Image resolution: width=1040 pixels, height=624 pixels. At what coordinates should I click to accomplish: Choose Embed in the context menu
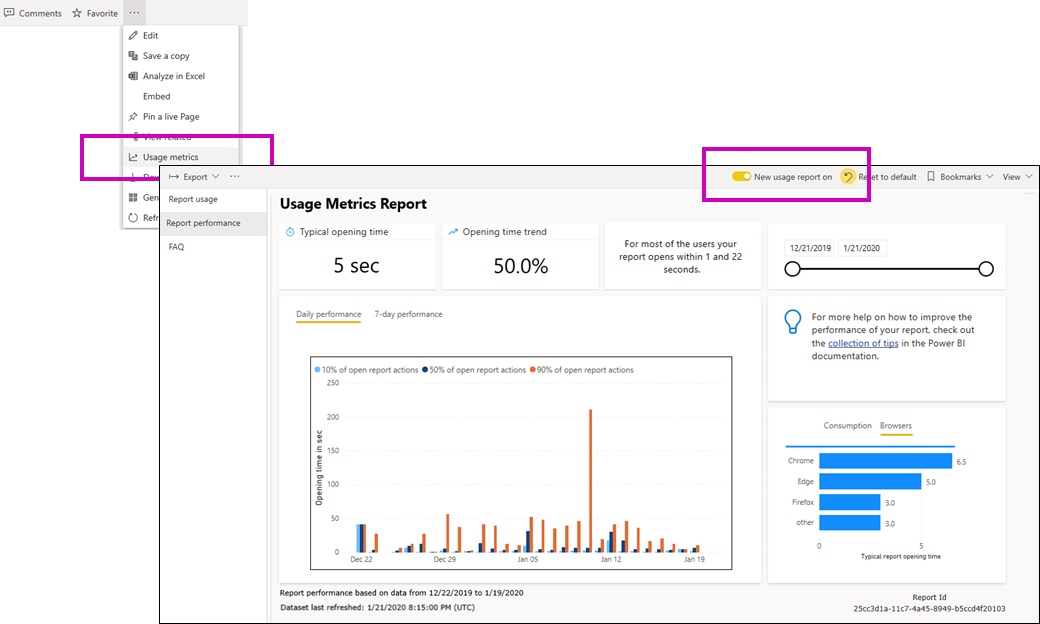tap(157, 97)
